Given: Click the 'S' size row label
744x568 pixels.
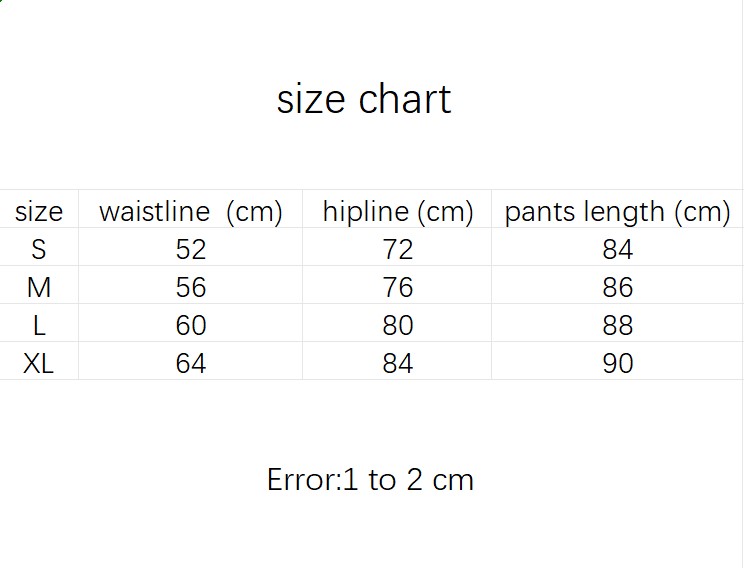Looking at the screenshot, I should click(x=39, y=249).
